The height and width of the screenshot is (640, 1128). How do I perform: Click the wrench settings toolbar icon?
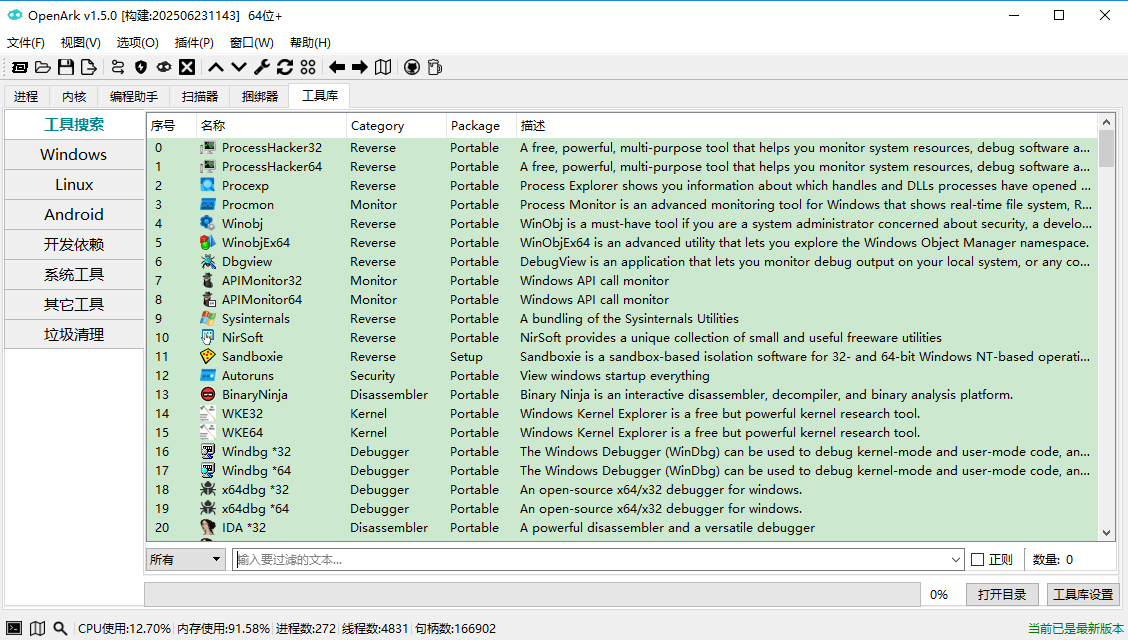(262, 67)
